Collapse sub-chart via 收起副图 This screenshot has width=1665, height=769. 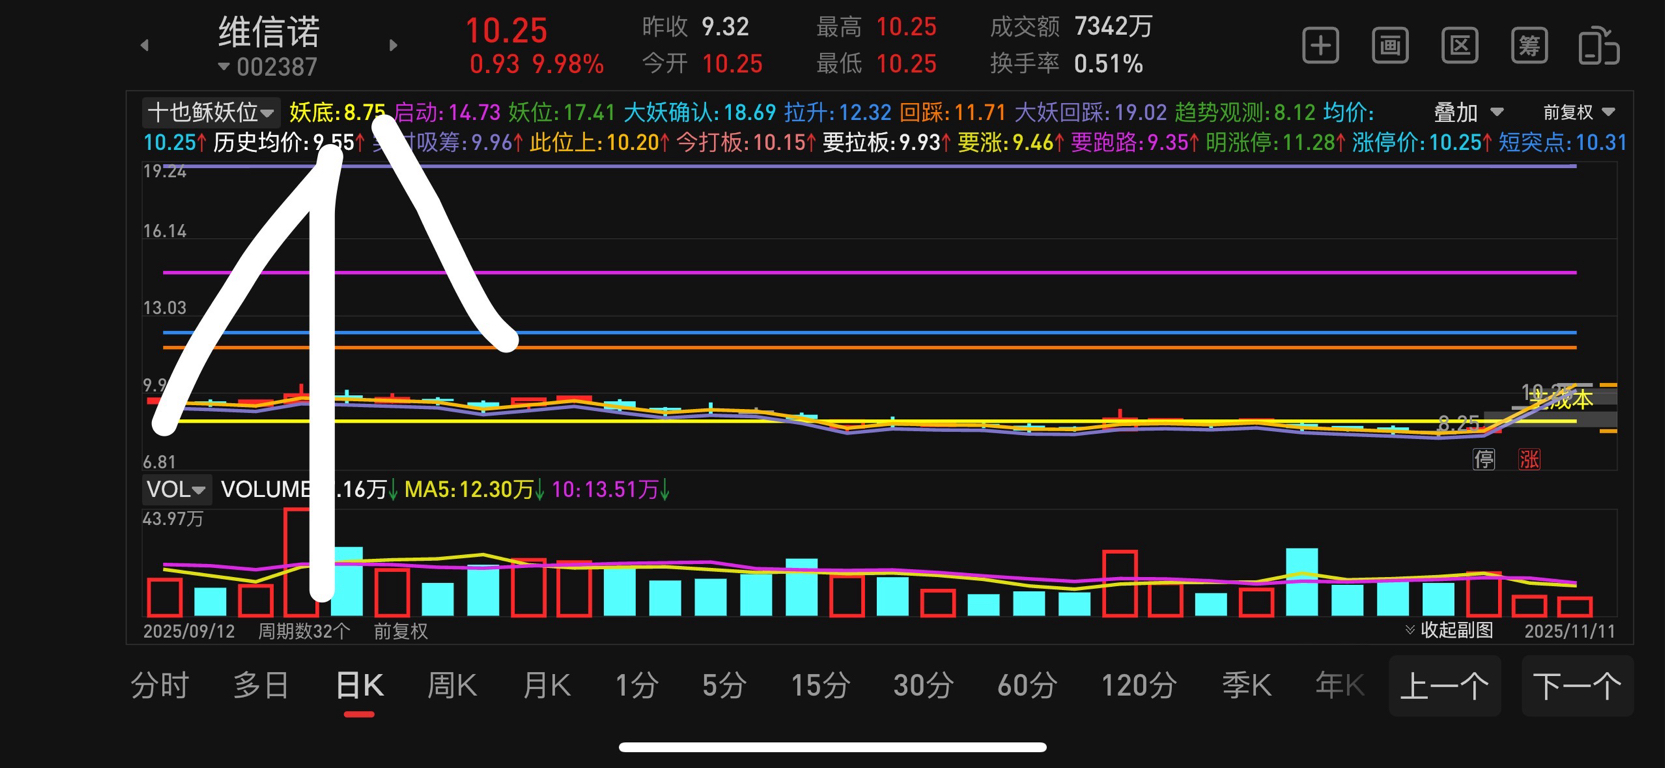pyautogui.click(x=1449, y=630)
